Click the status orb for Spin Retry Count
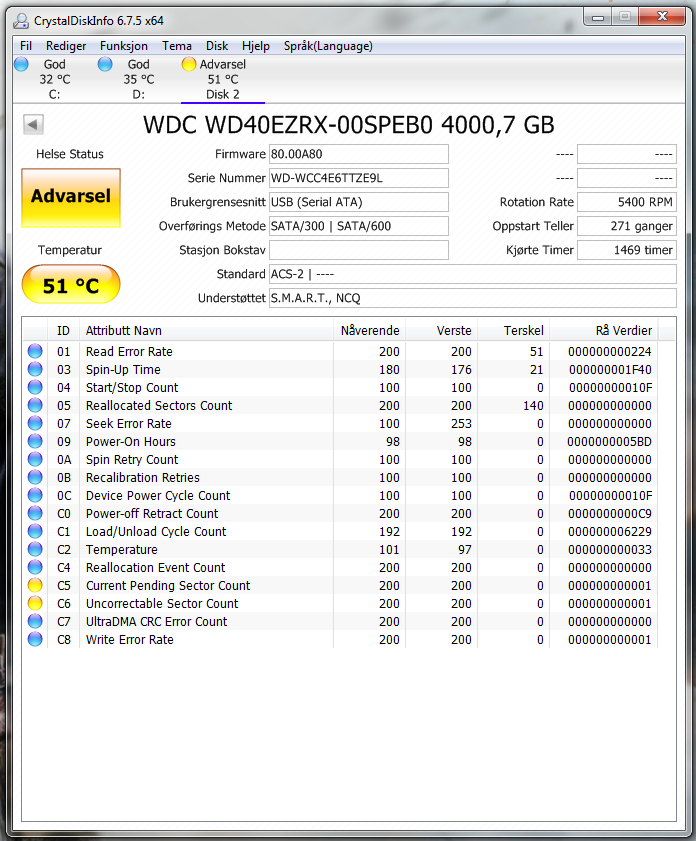 click(x=35, y=460)
